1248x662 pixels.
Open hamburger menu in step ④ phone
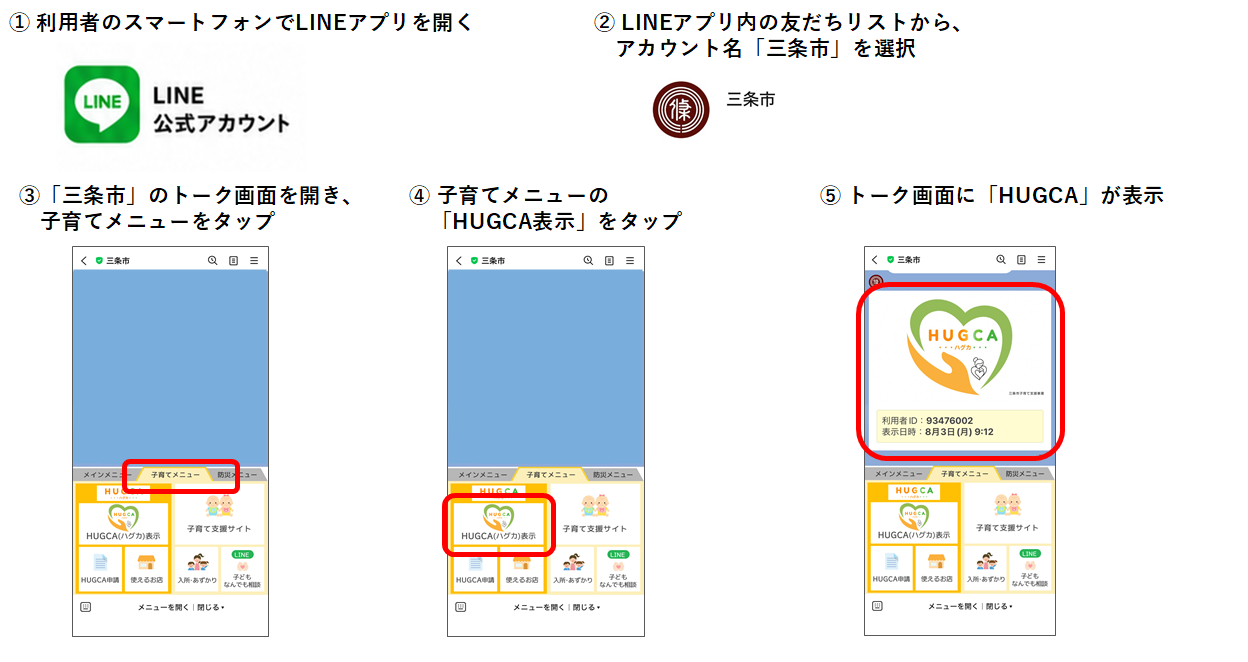[630, 260]
